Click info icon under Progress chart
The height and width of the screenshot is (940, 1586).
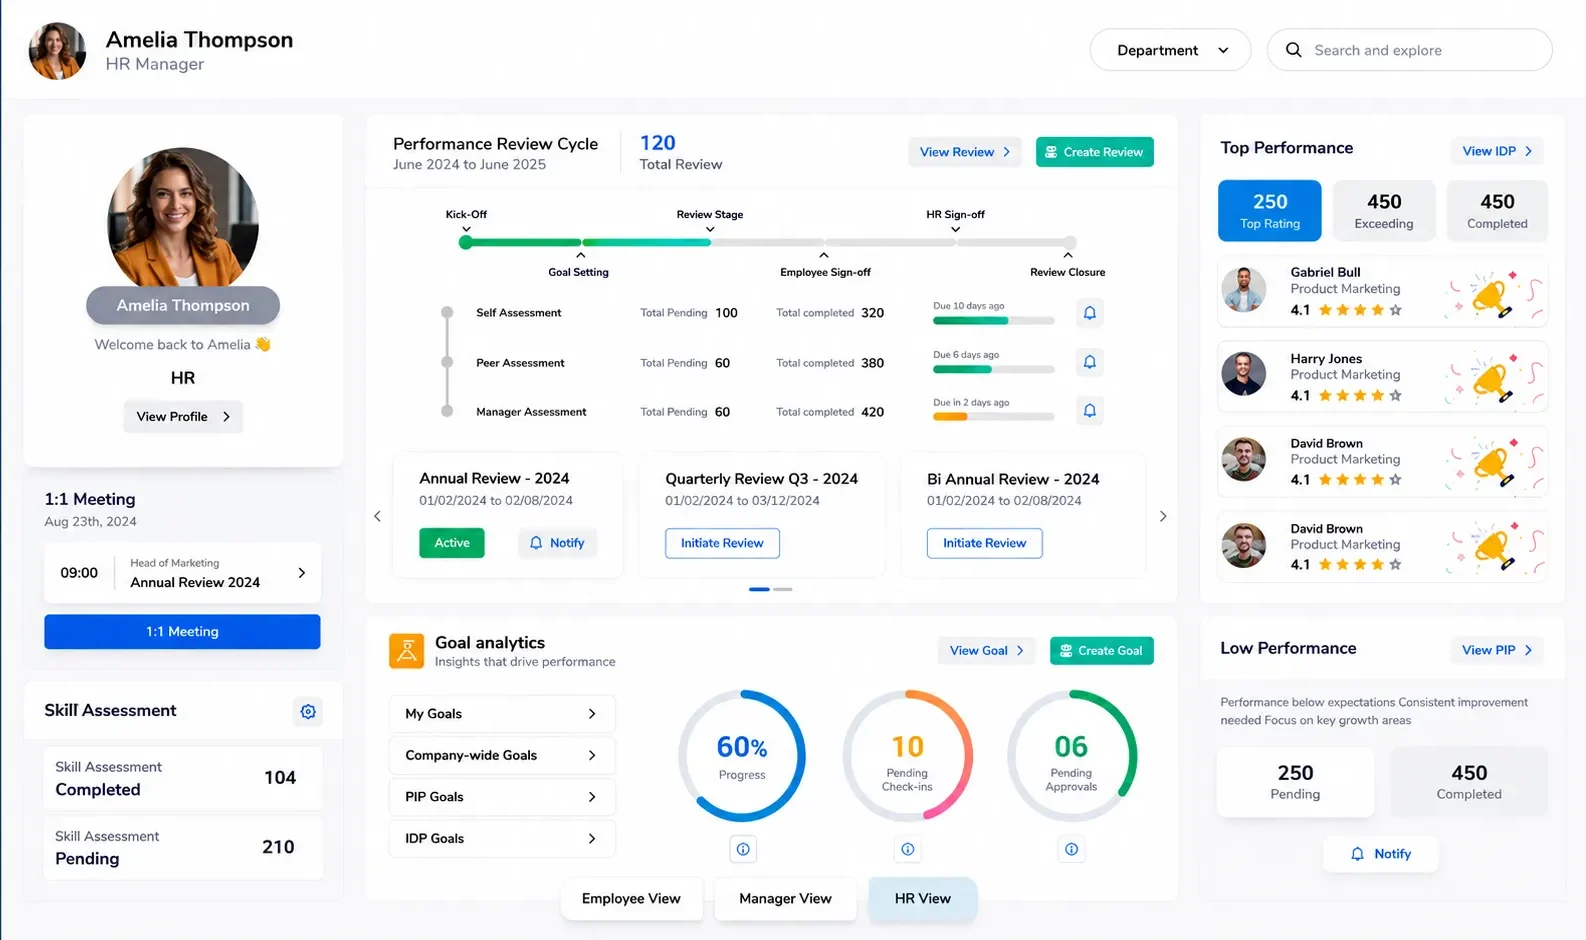pyautogui.click(x=743, y=849)
